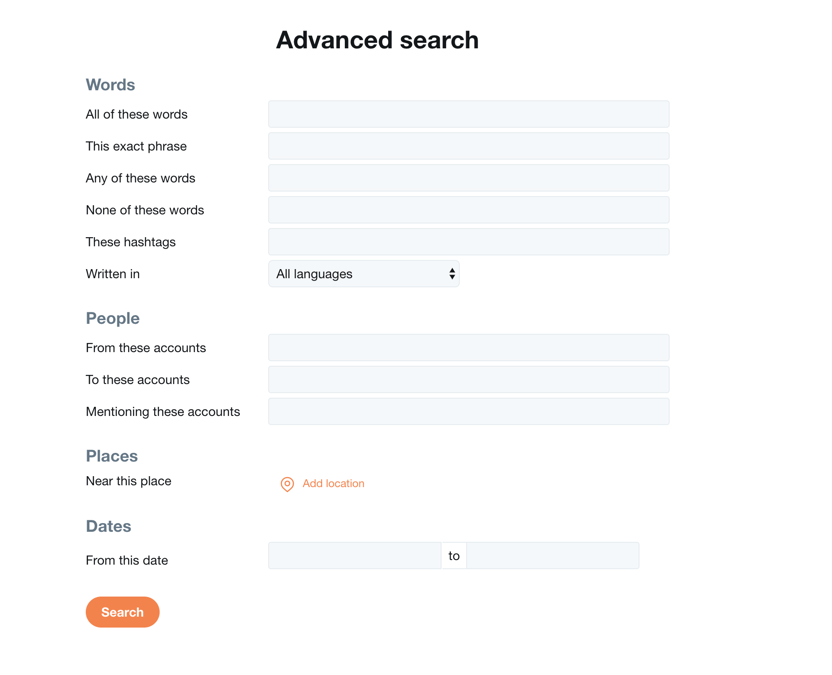Click the People section heading
The image size is (832, 675).
(112, 318)
